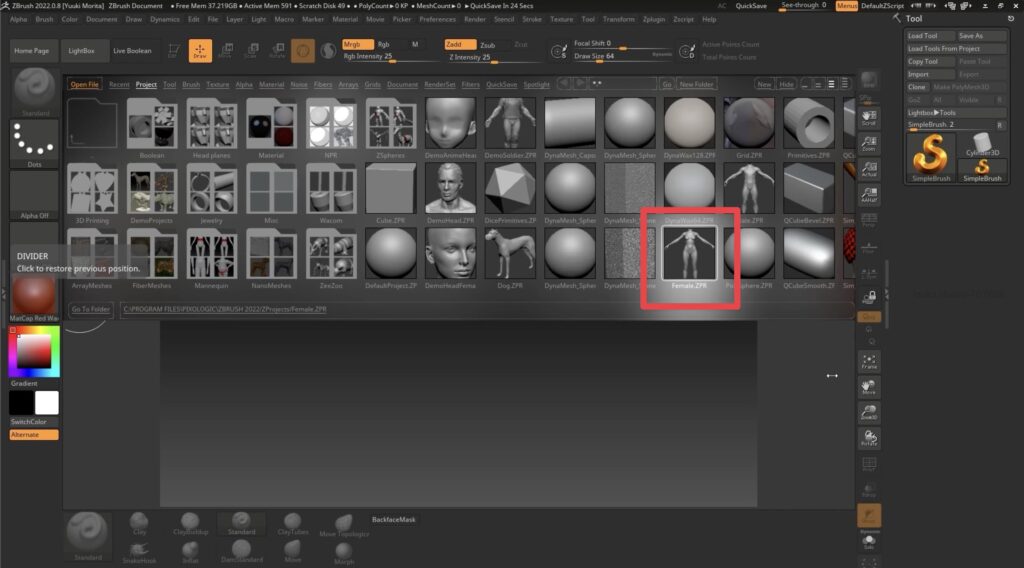
Task: Switch to the Brush tab in LightBox
Action: tap(190, 85)
